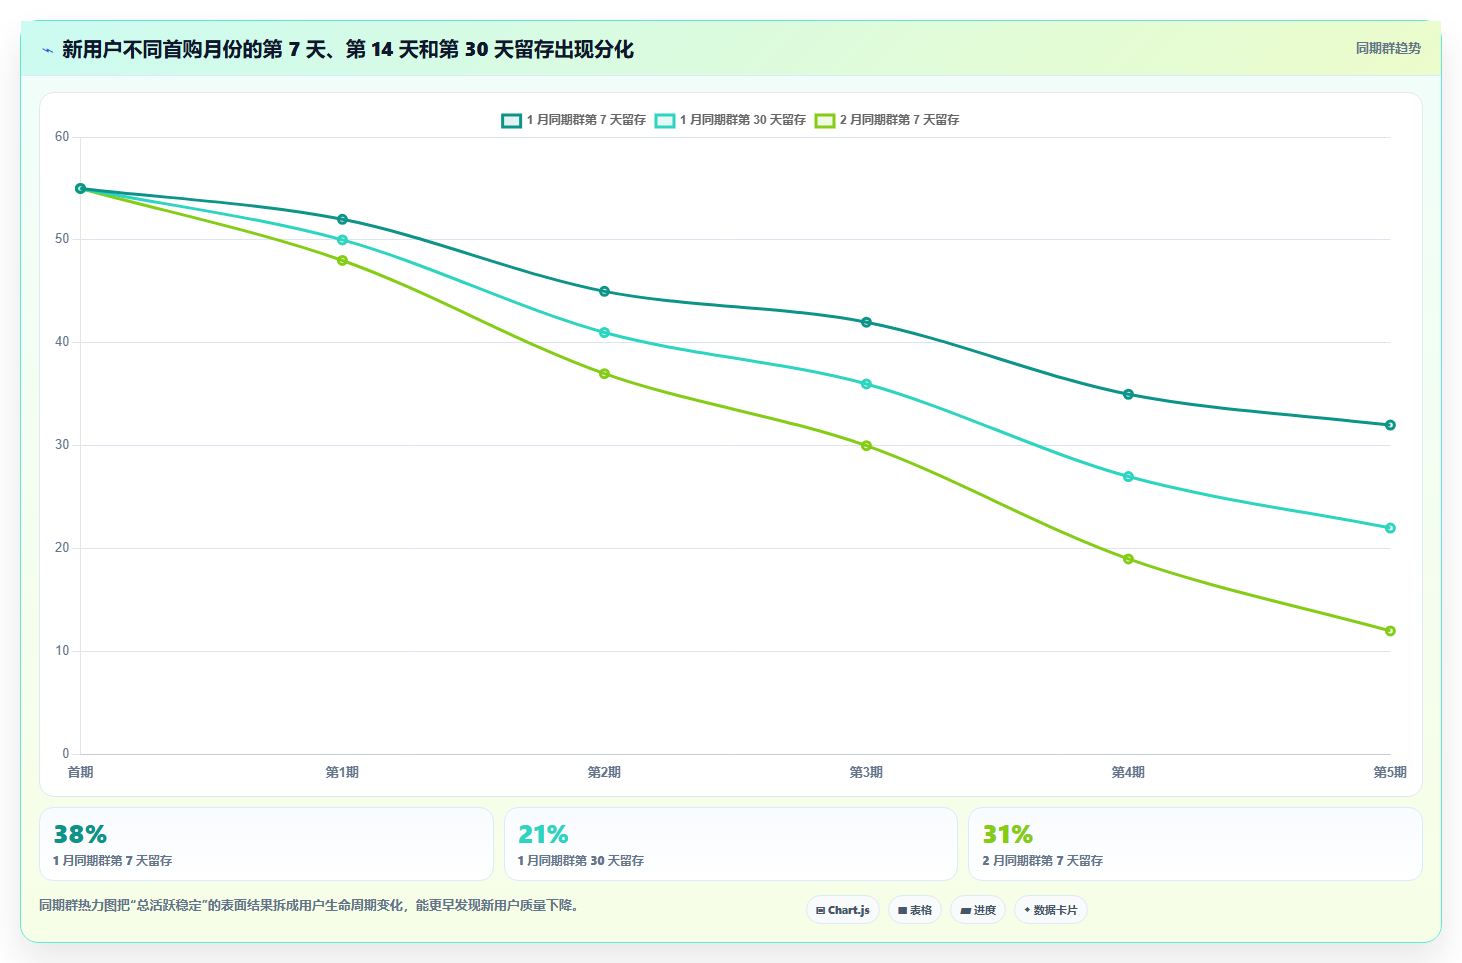This screenshot has width=1462, height=963.
Task: Click the Chart.js tag pill
Action: point(843,910)
